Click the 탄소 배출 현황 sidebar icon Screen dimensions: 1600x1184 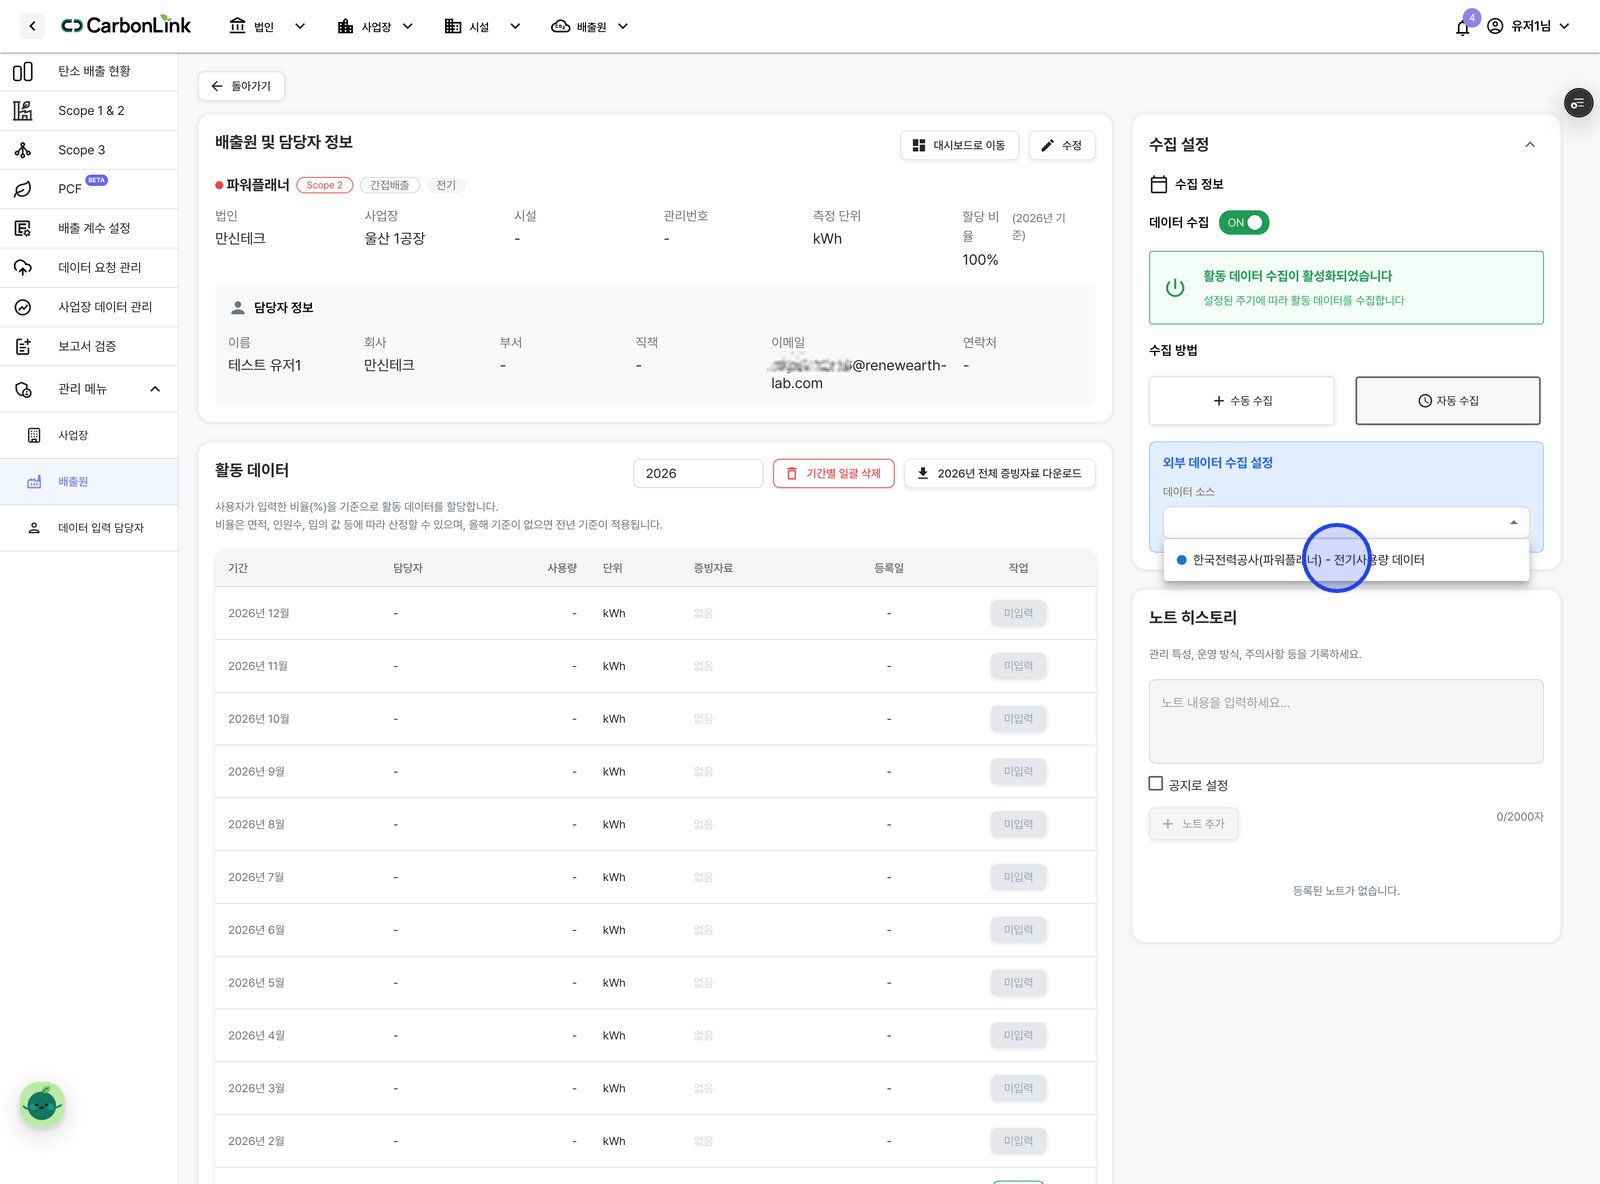point(23,72)
